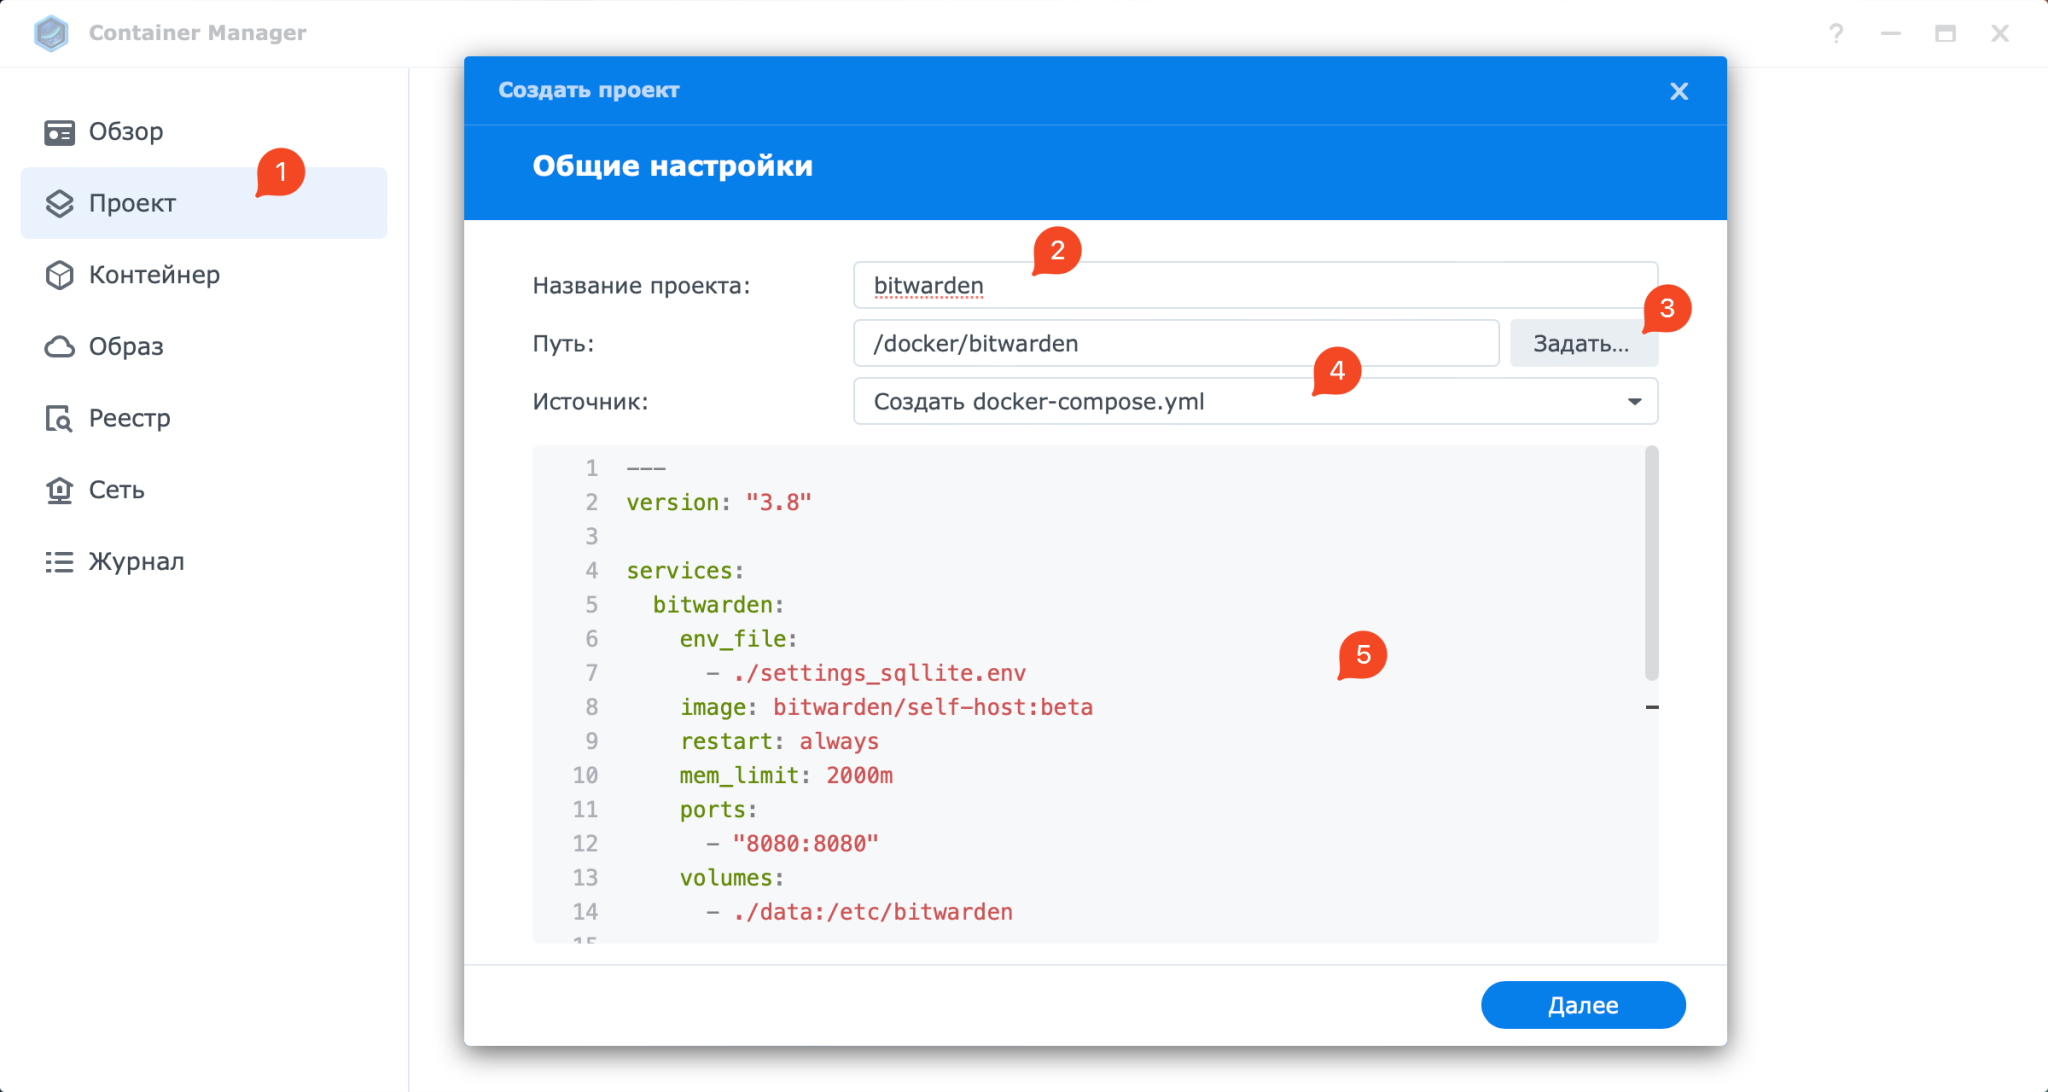The height and width of the screenshot is (1092, 2048).
Task: Click the code editor vertical scrollbar
Action: pyautogui.click(x=1651, y=564)
